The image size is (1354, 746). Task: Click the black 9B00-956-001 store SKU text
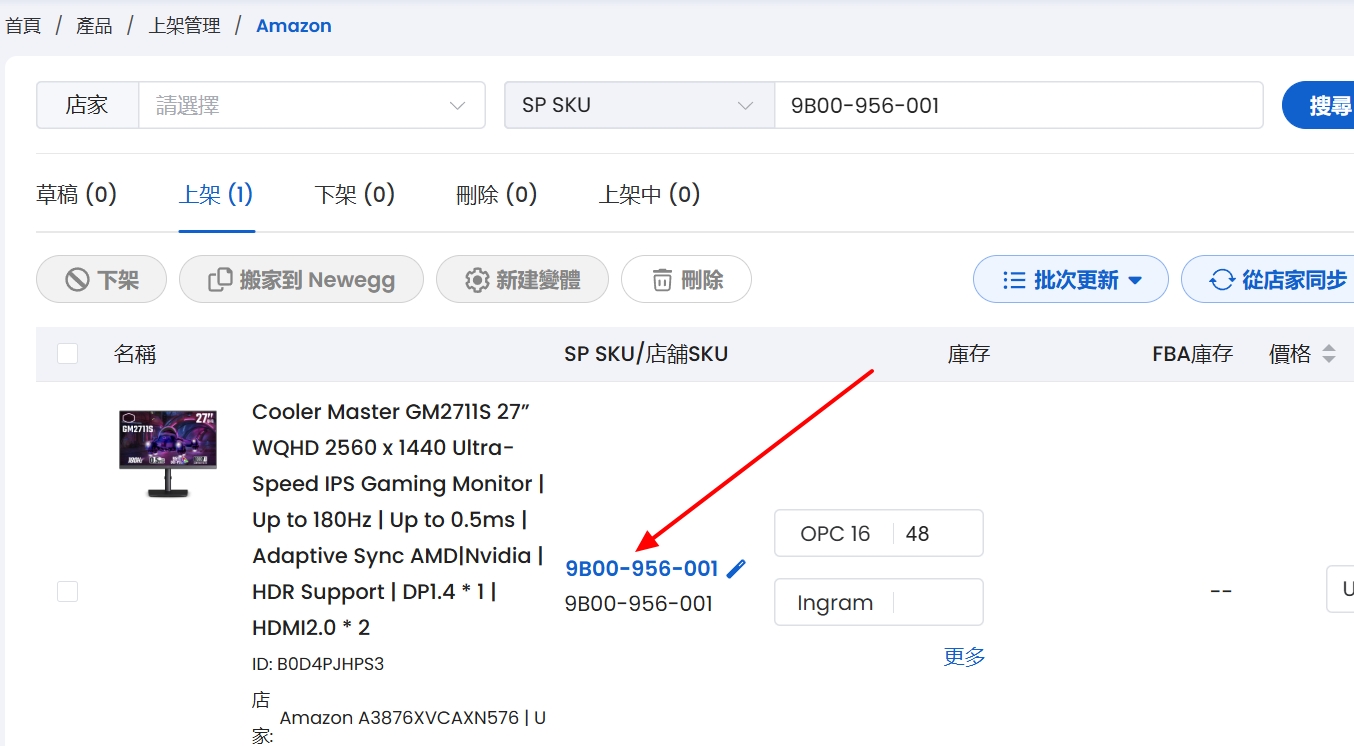coord(639,604)
